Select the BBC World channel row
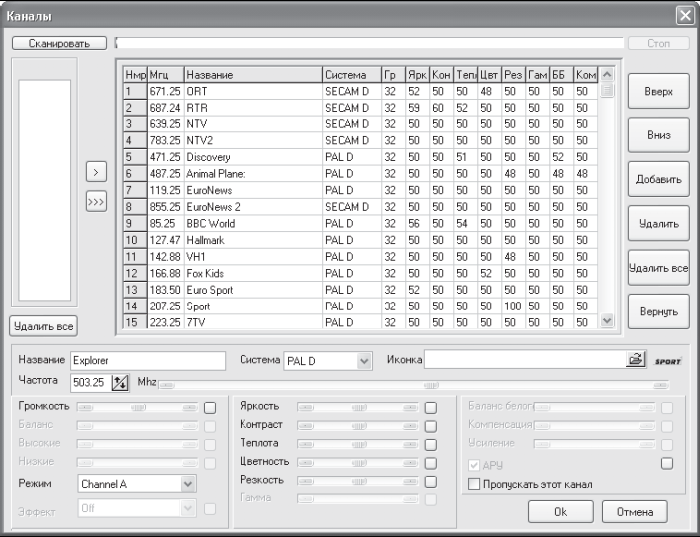Image resolution: width=700 pixels, height=537 pixels. pos(361,224)
